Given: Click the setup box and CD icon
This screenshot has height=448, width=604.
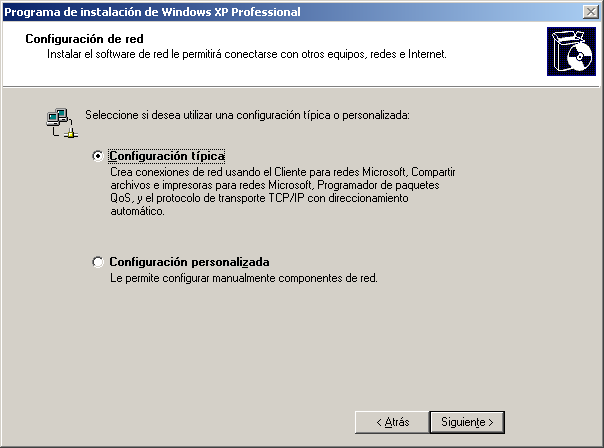Looking at the screenshot, I should tap(570, 53).
